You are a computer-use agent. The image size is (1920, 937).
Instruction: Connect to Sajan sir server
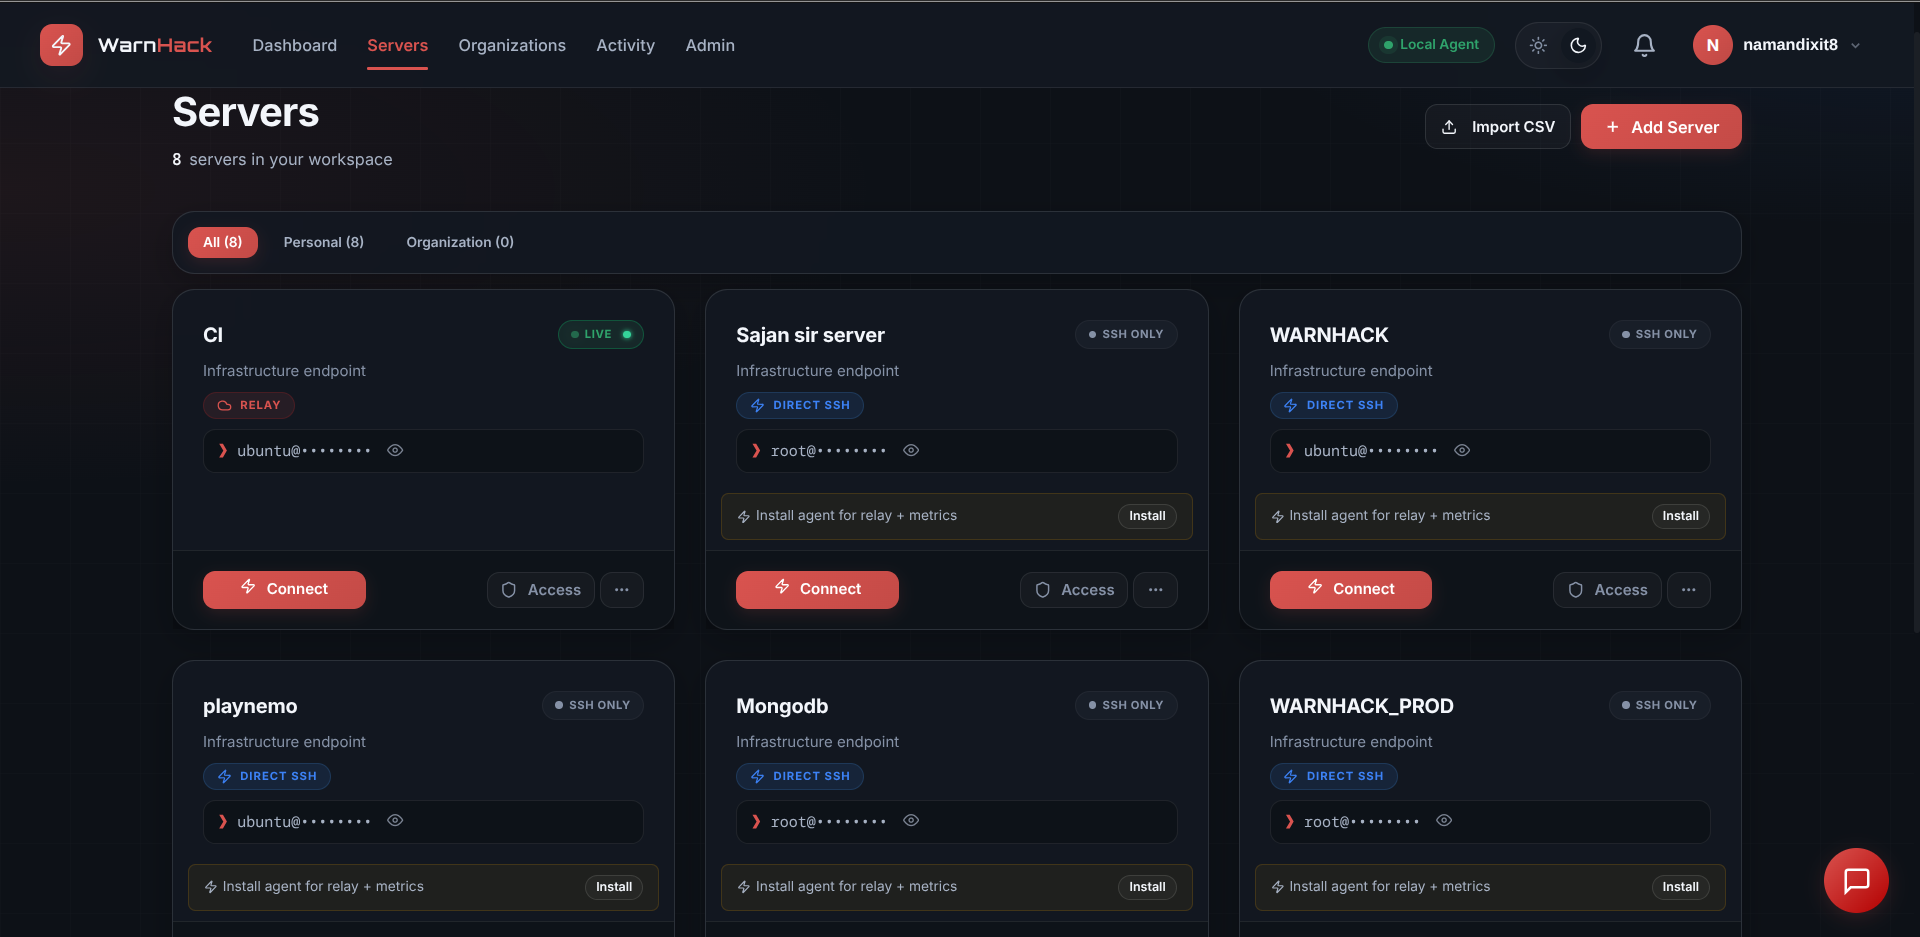point(817,589)
